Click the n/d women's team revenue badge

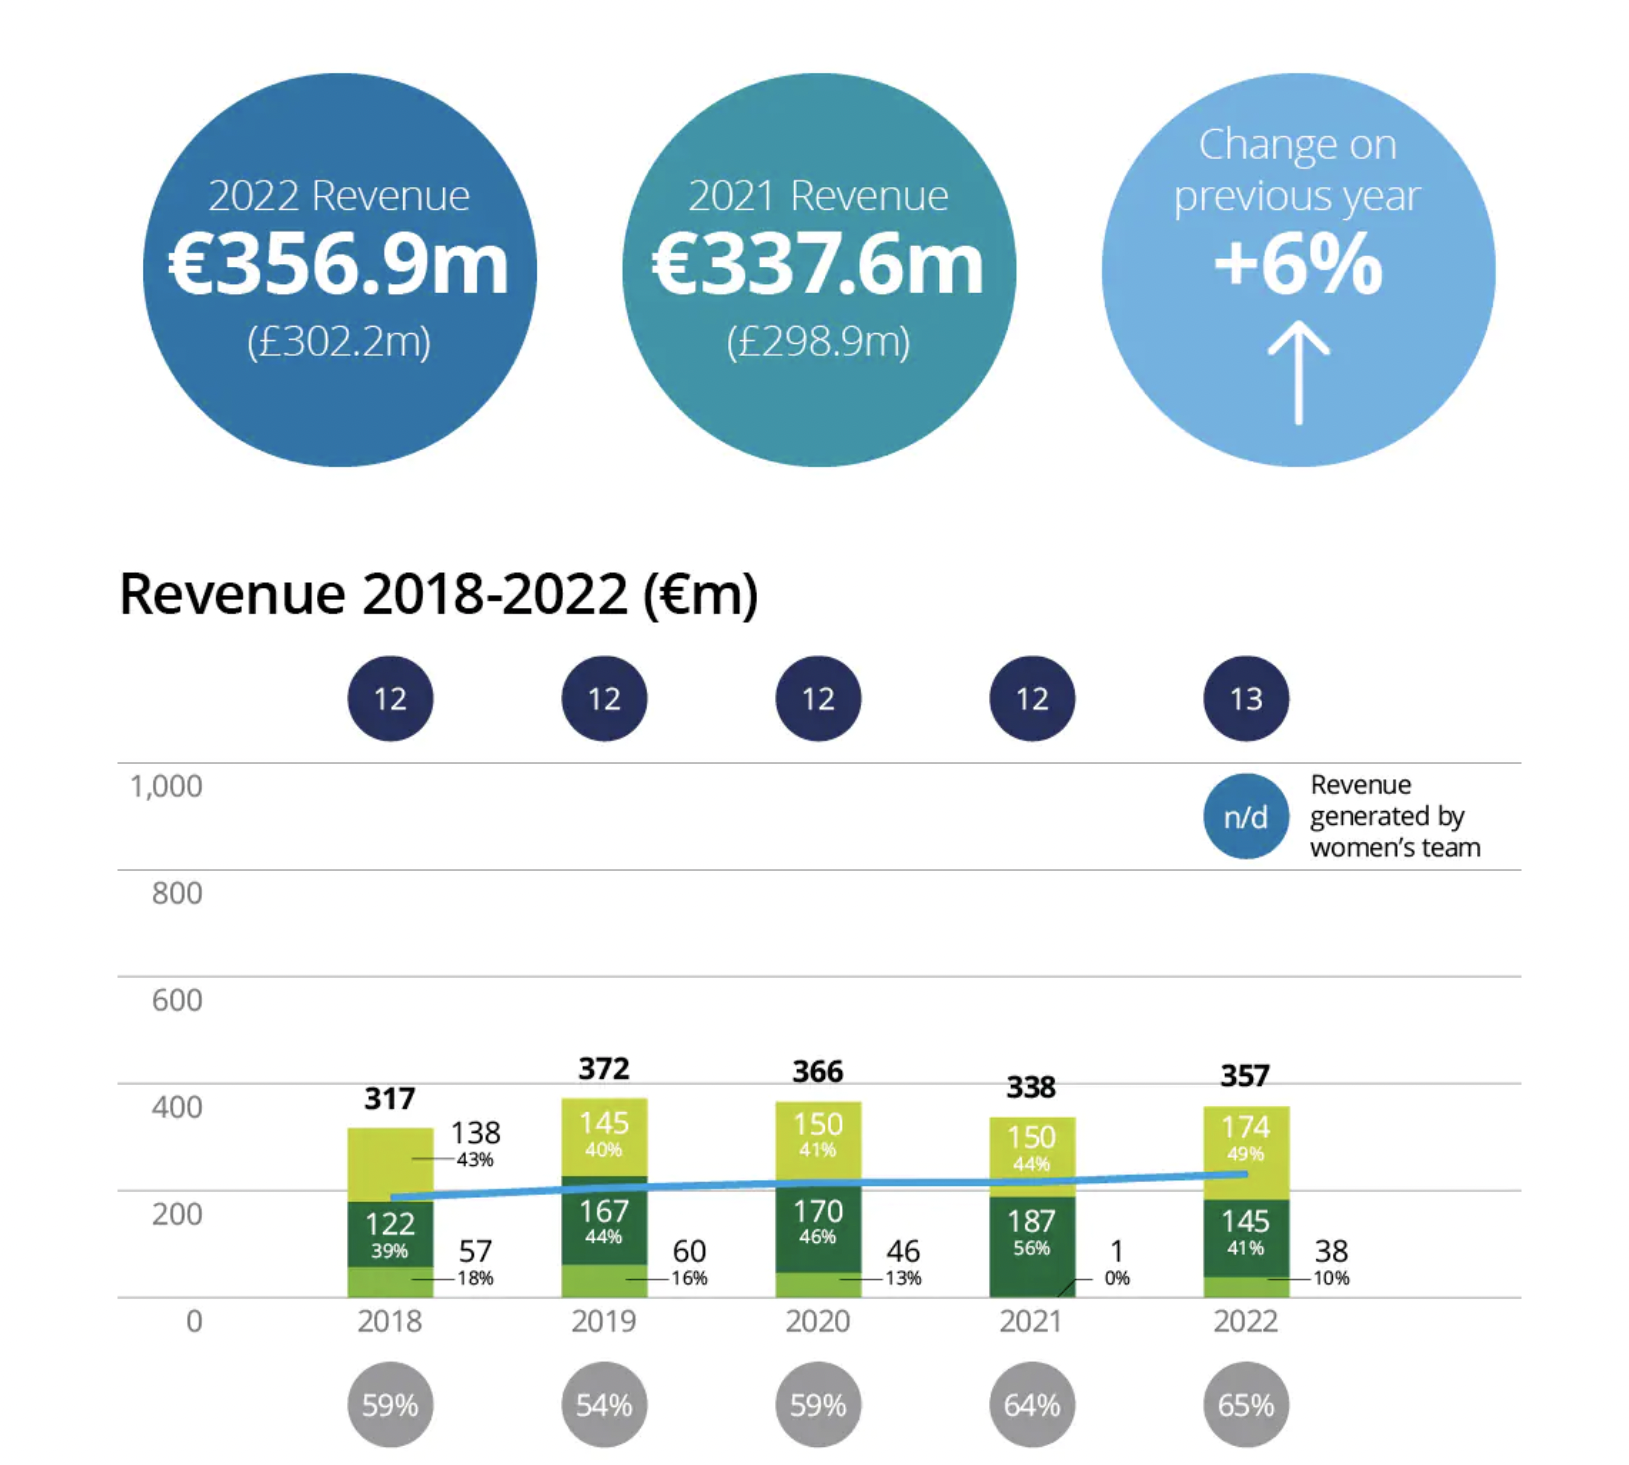[1246, 817]
